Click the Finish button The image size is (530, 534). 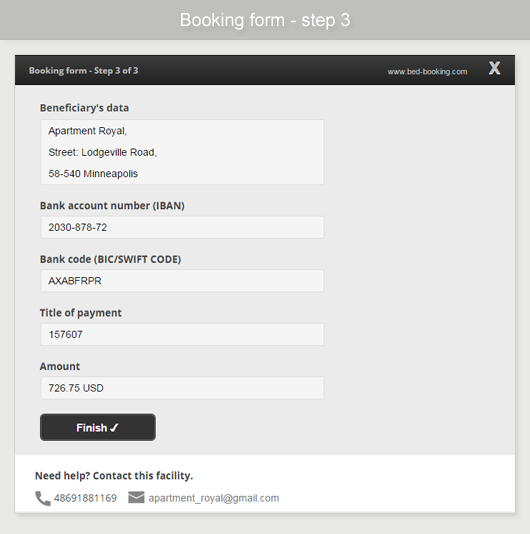(98, 427)
